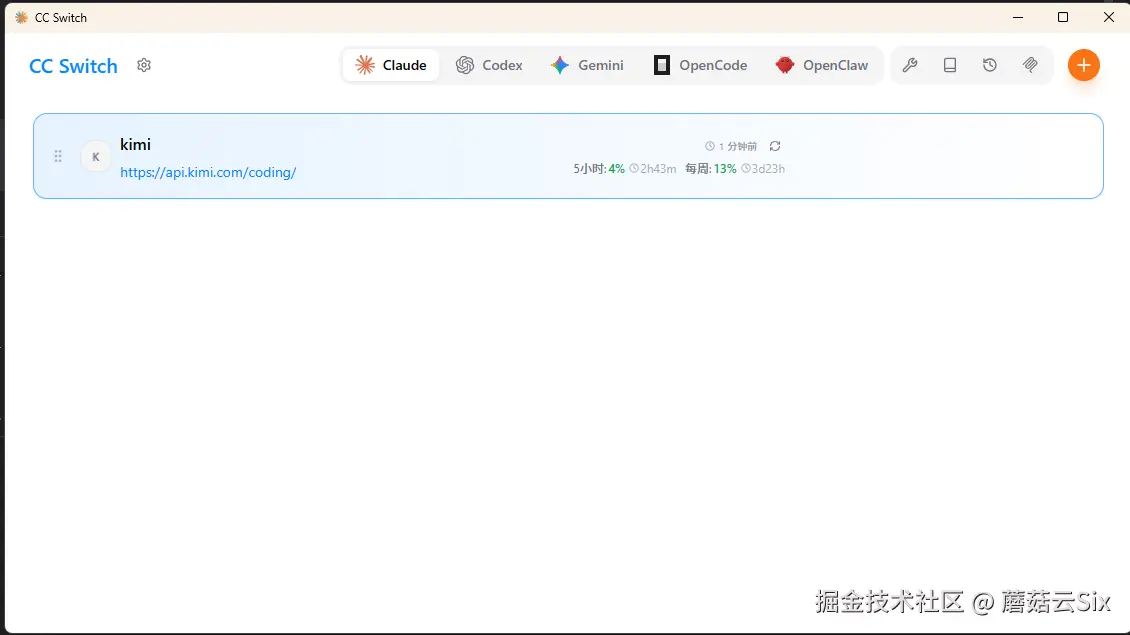Click the CC Switch app title
1130x635 pixels.
(x=74, y=66)
